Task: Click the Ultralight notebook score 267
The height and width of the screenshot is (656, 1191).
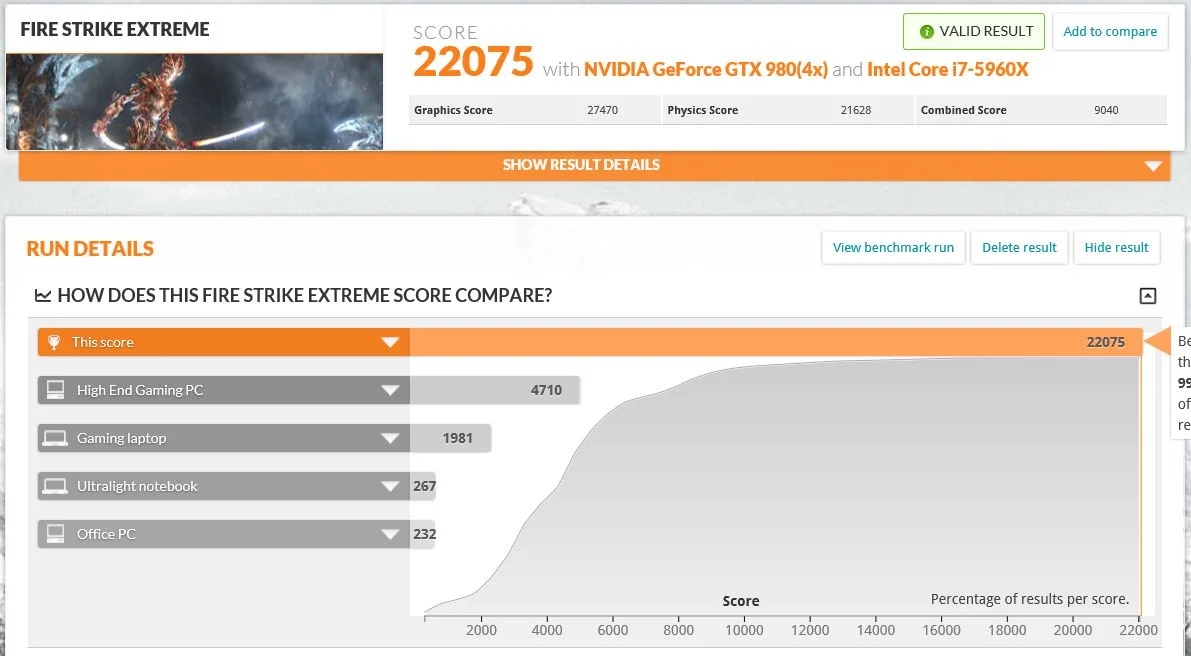Action: click(425, 486)
